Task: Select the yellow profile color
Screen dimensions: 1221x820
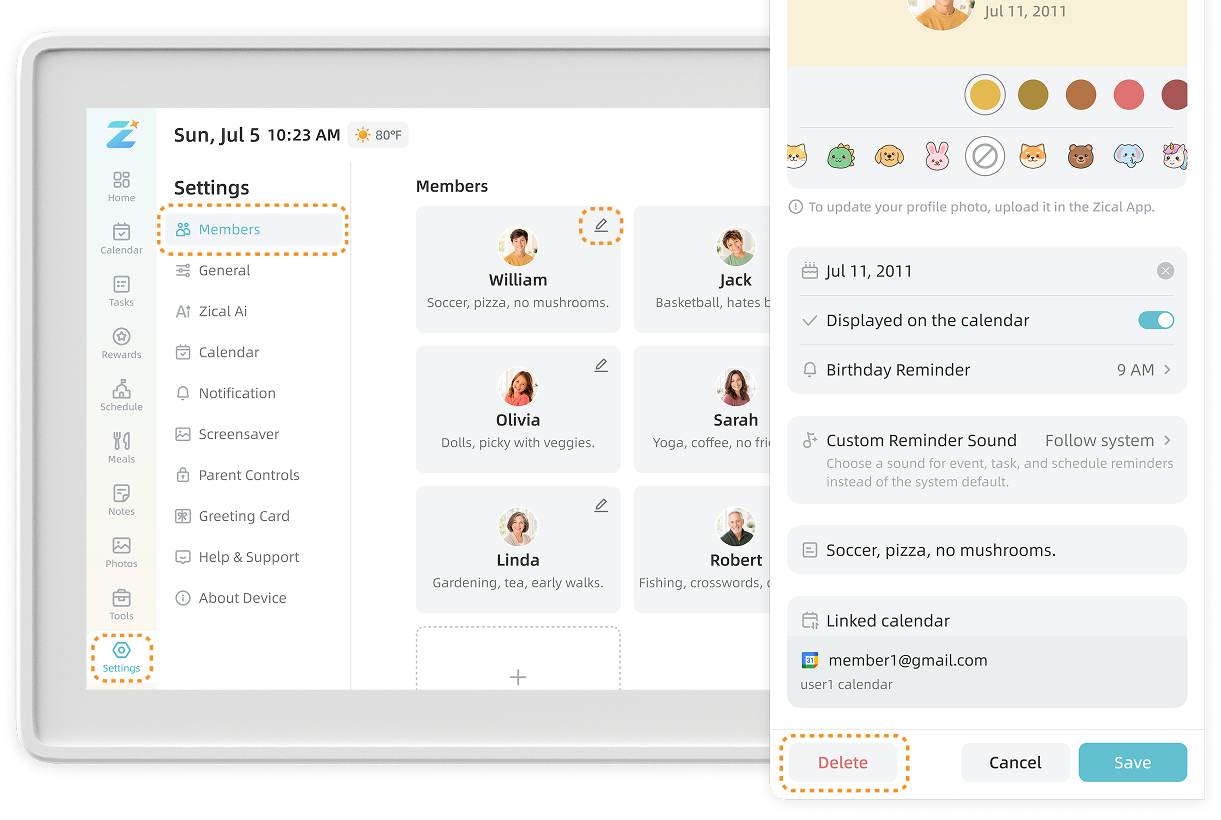Action: [985, 95]
